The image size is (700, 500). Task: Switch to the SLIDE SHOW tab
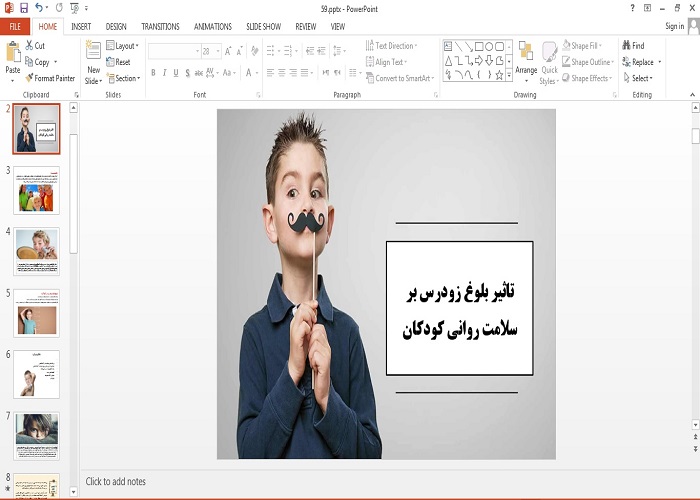click(x=263, y=27)
